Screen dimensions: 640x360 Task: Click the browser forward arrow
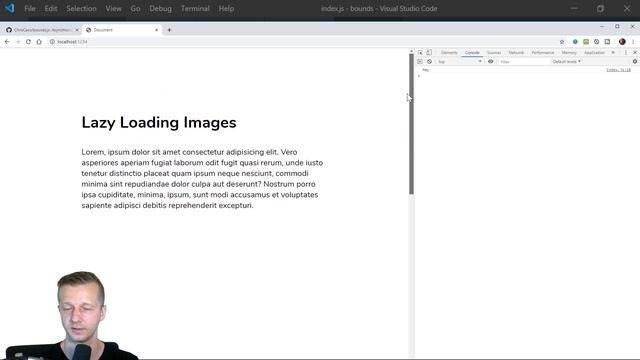(x=18, y=42)
